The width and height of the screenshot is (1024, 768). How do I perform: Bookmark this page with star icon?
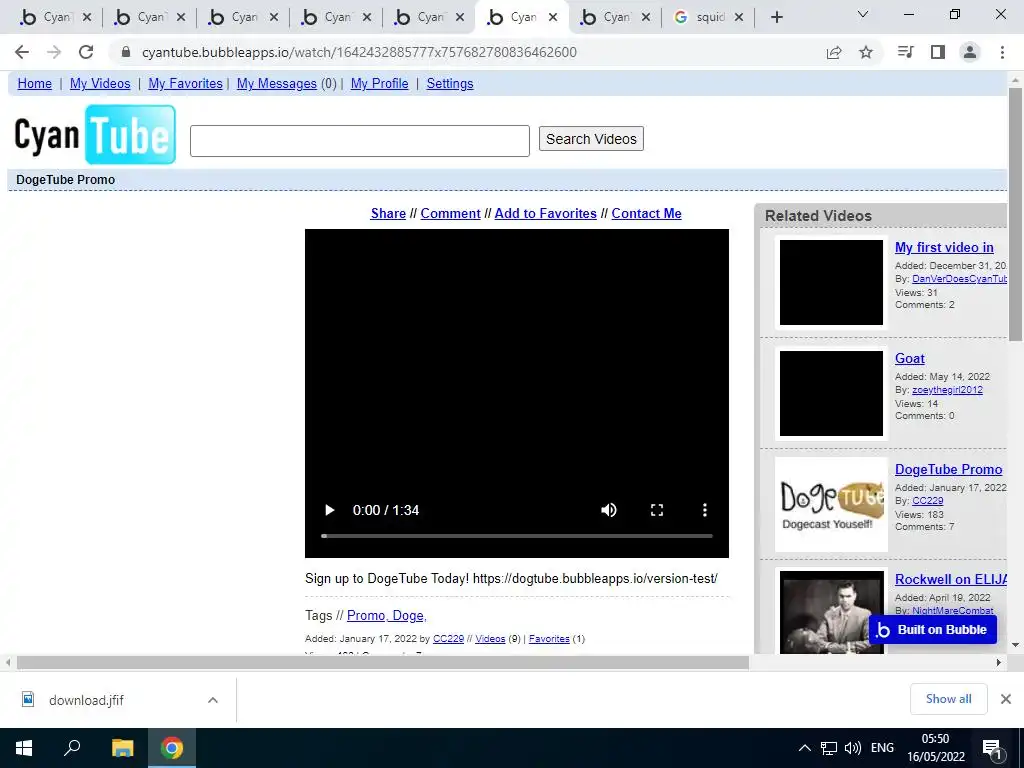pyautogui.click(x=866, y=52)
